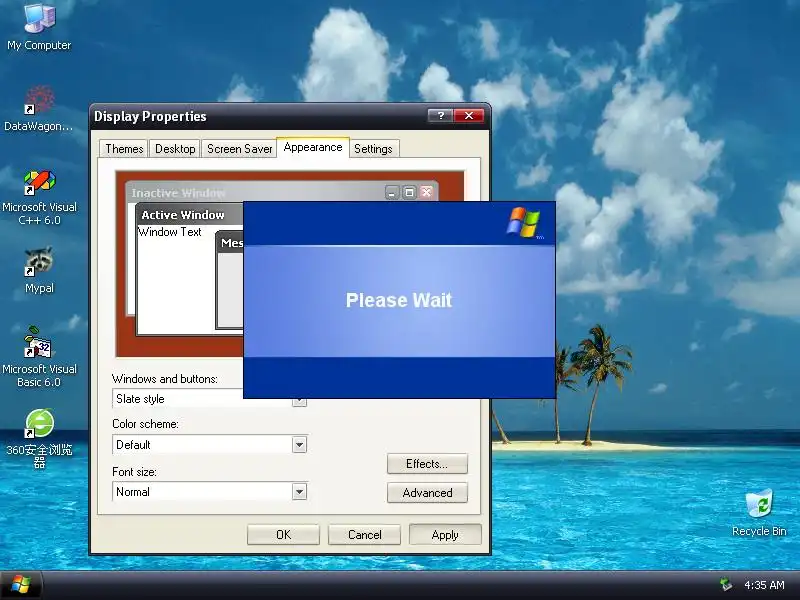Screen dimensions: 800x600
Task: Click the Display Properties title bar text
Action: (x=151, y=116)
